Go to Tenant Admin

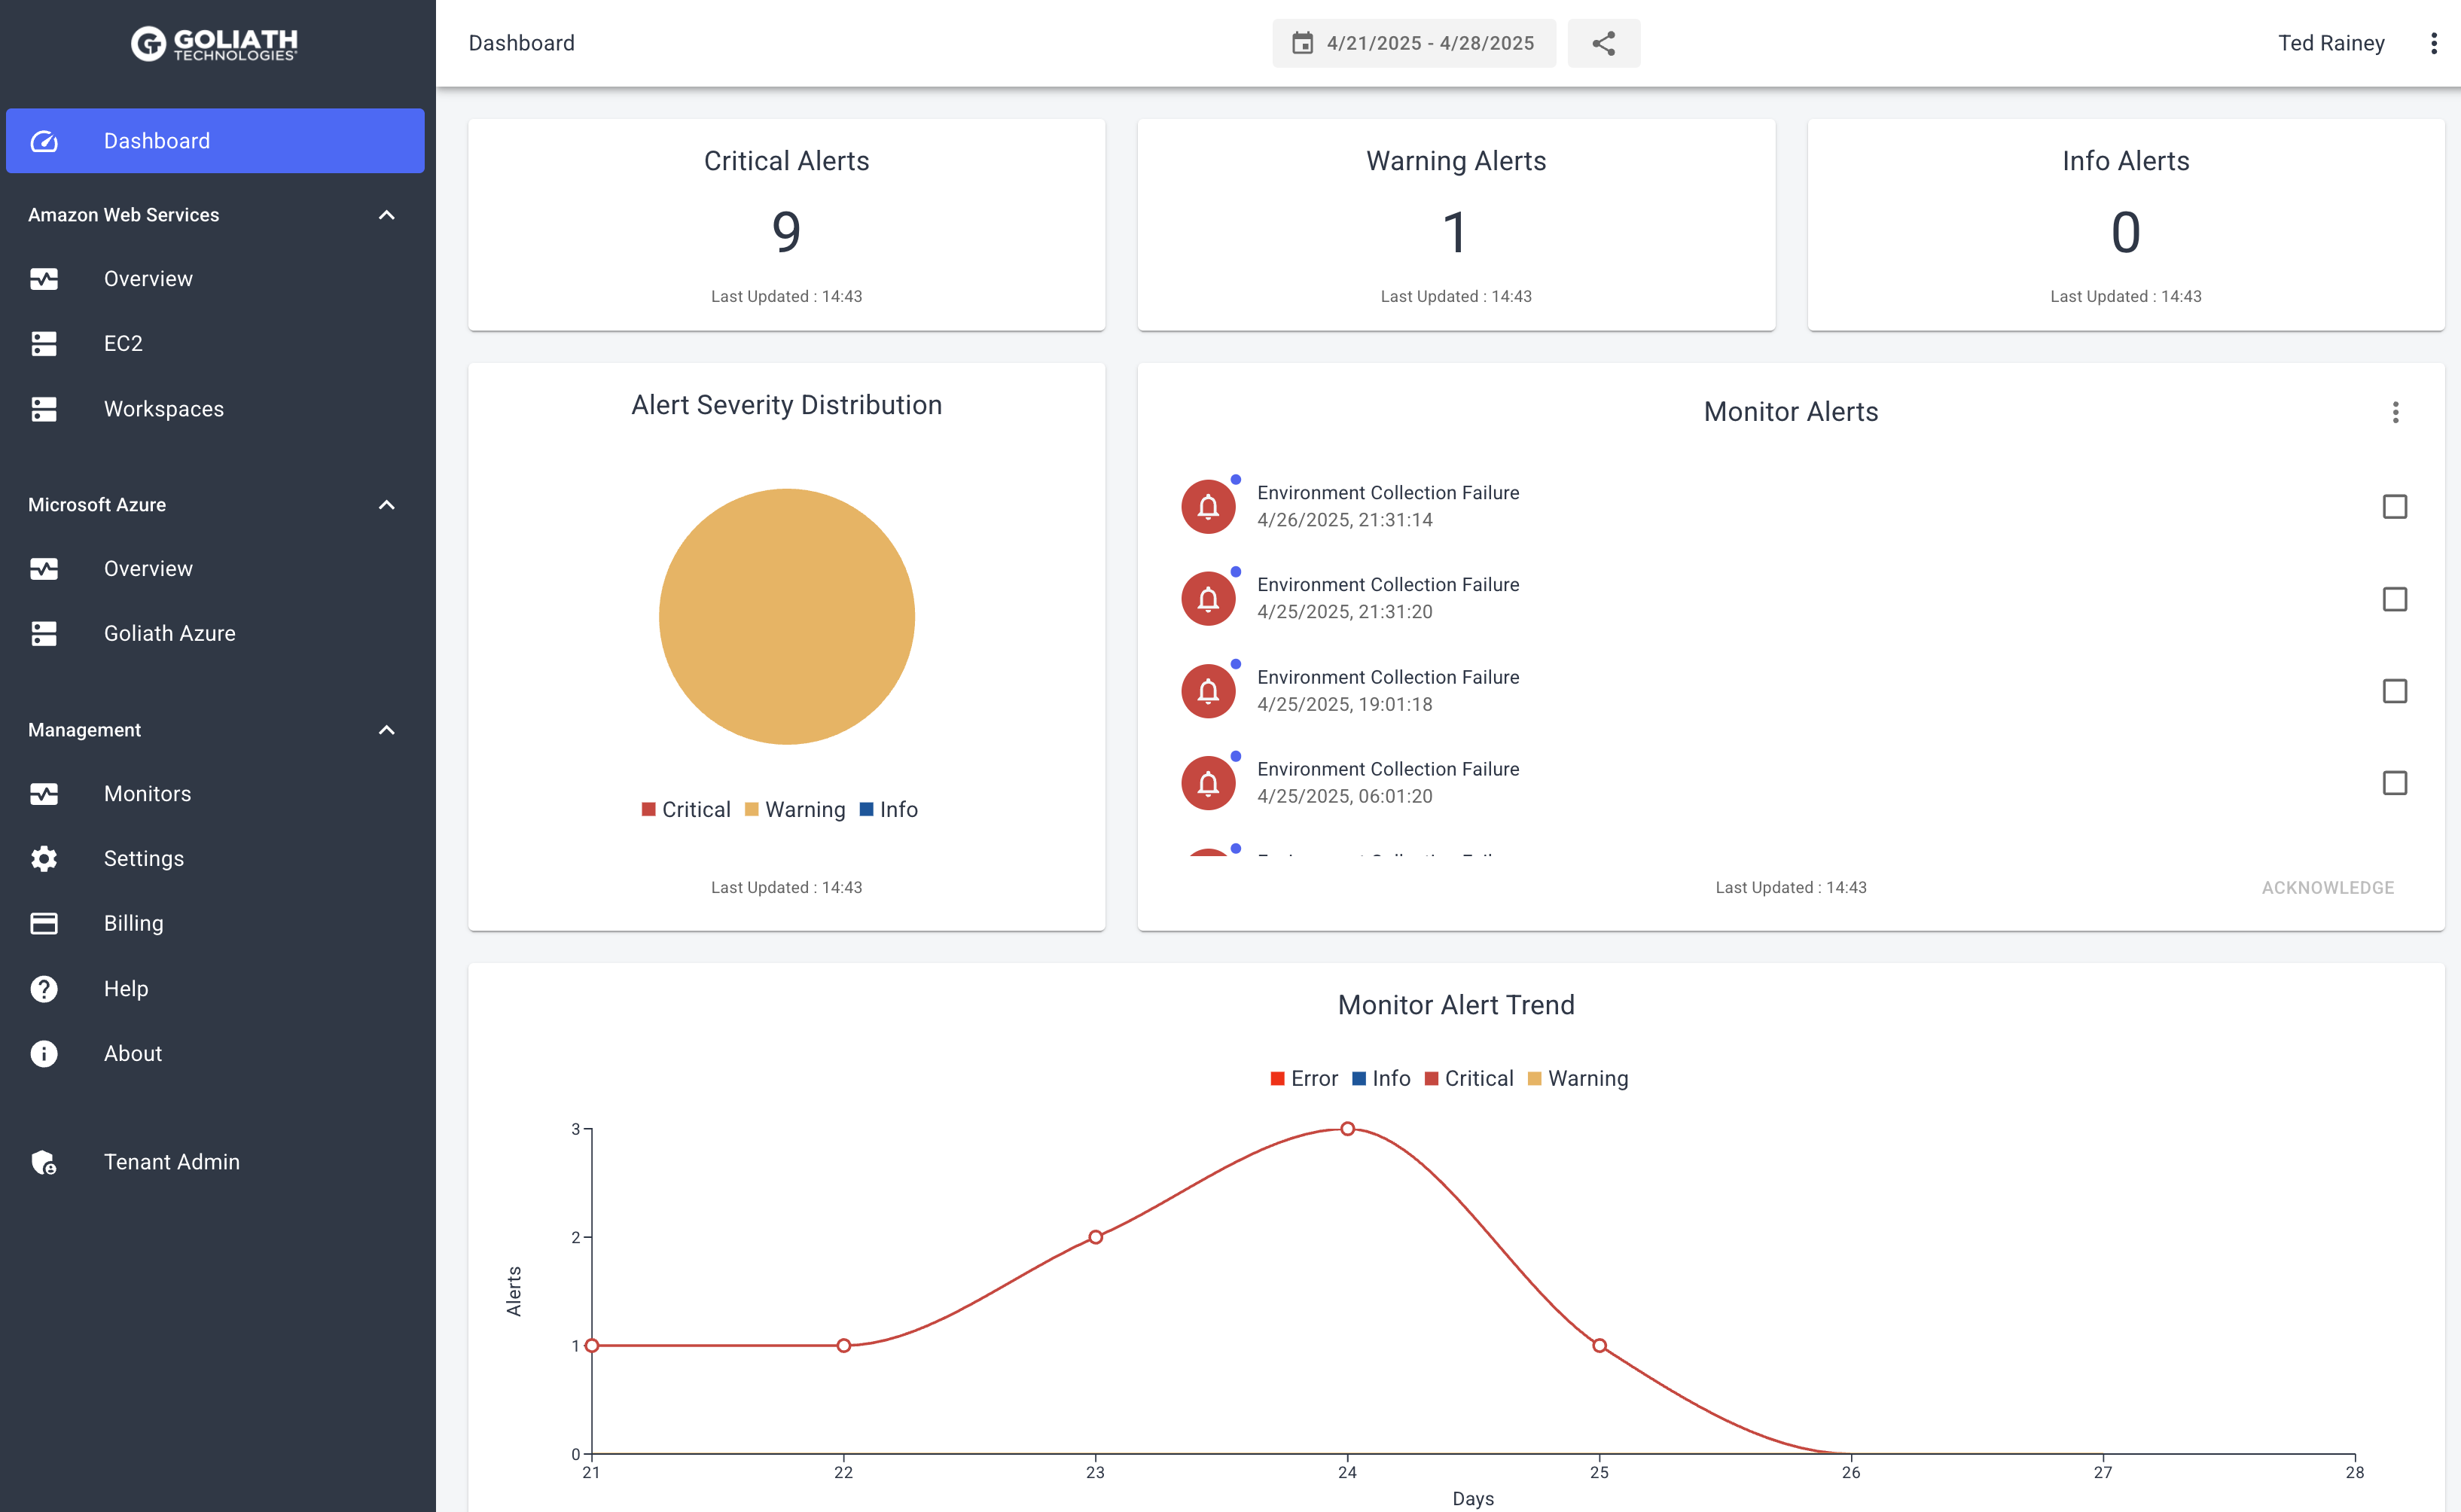coord(171,1161)
